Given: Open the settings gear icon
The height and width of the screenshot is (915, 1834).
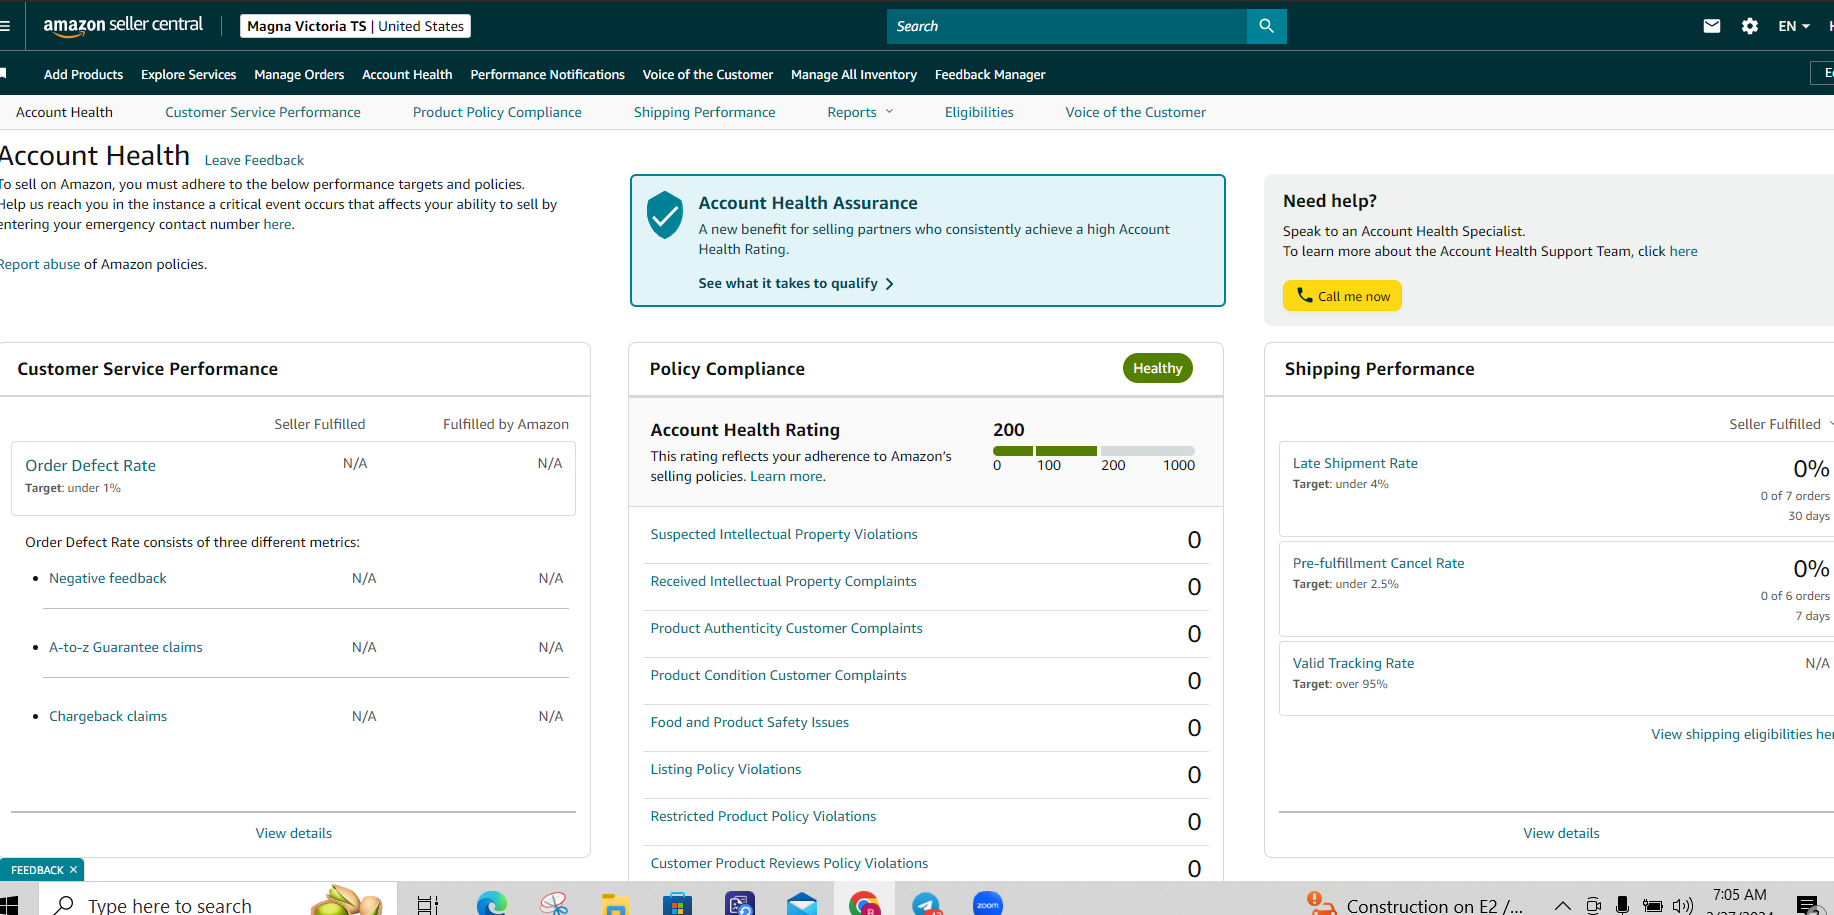Looking at the screenshot, I should click(1749, 26).
